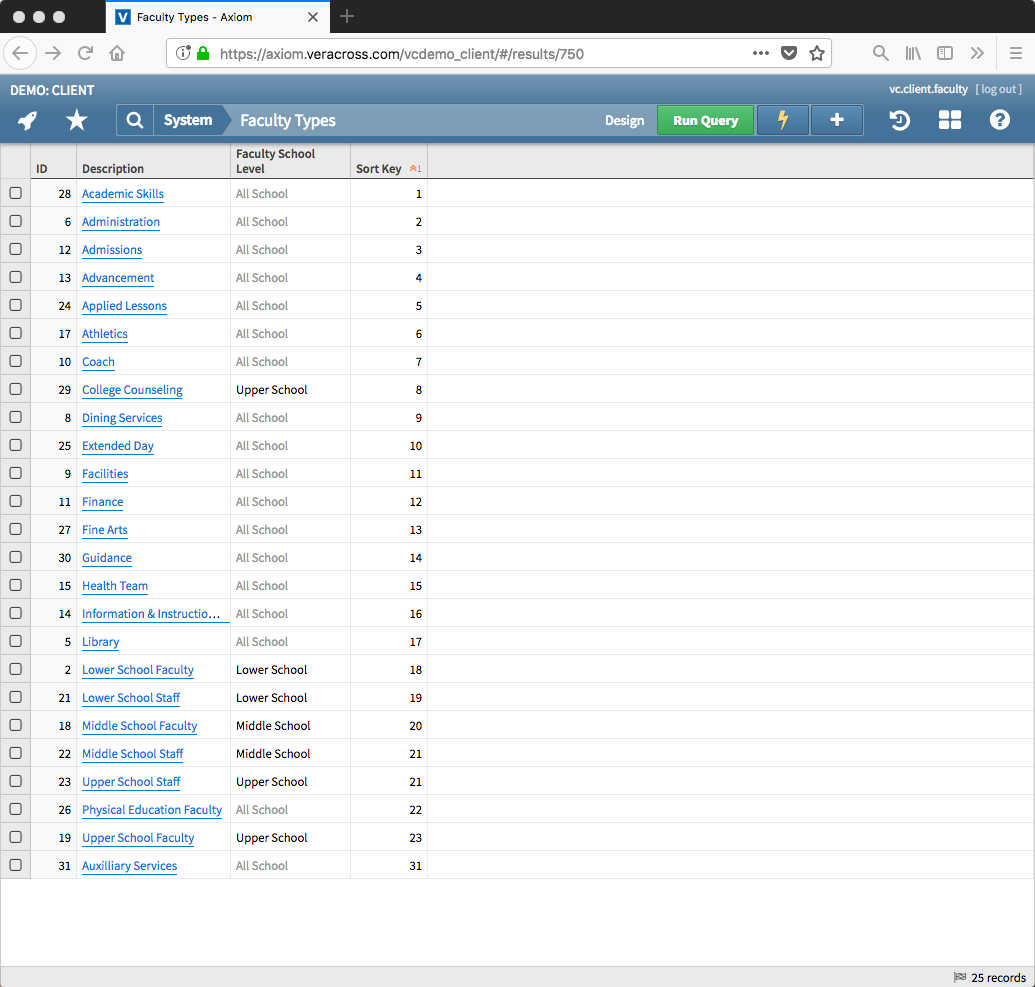Switch to the Design view

(624, 121)
